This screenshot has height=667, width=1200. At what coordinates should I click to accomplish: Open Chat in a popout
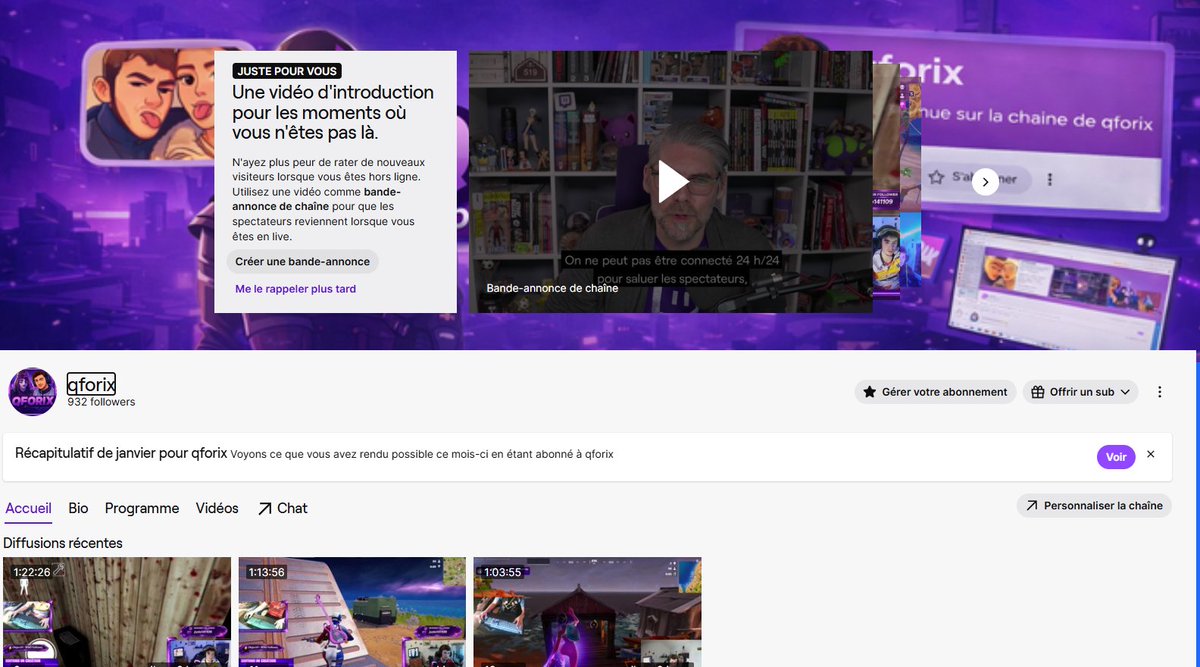(x=282, y=508)
